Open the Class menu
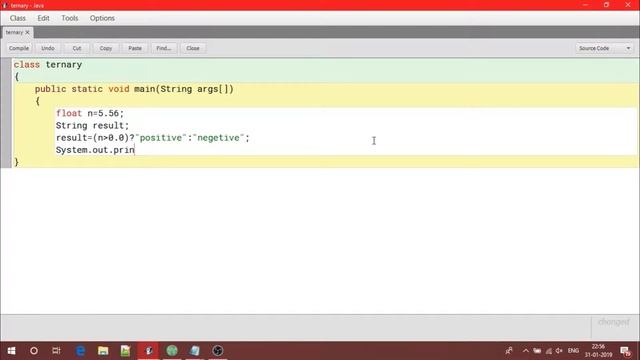The height and width of the screenshot is (360, 640). pyautogui.click(x=18, y=18)
